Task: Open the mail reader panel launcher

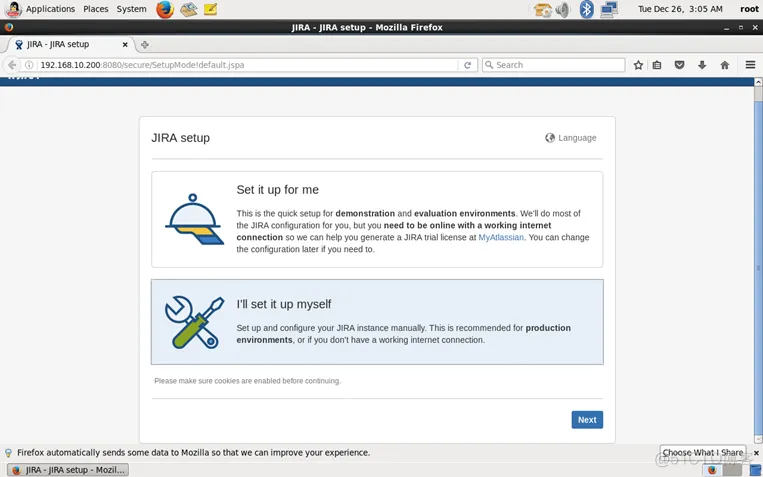Action: click(x=188, y=9)
